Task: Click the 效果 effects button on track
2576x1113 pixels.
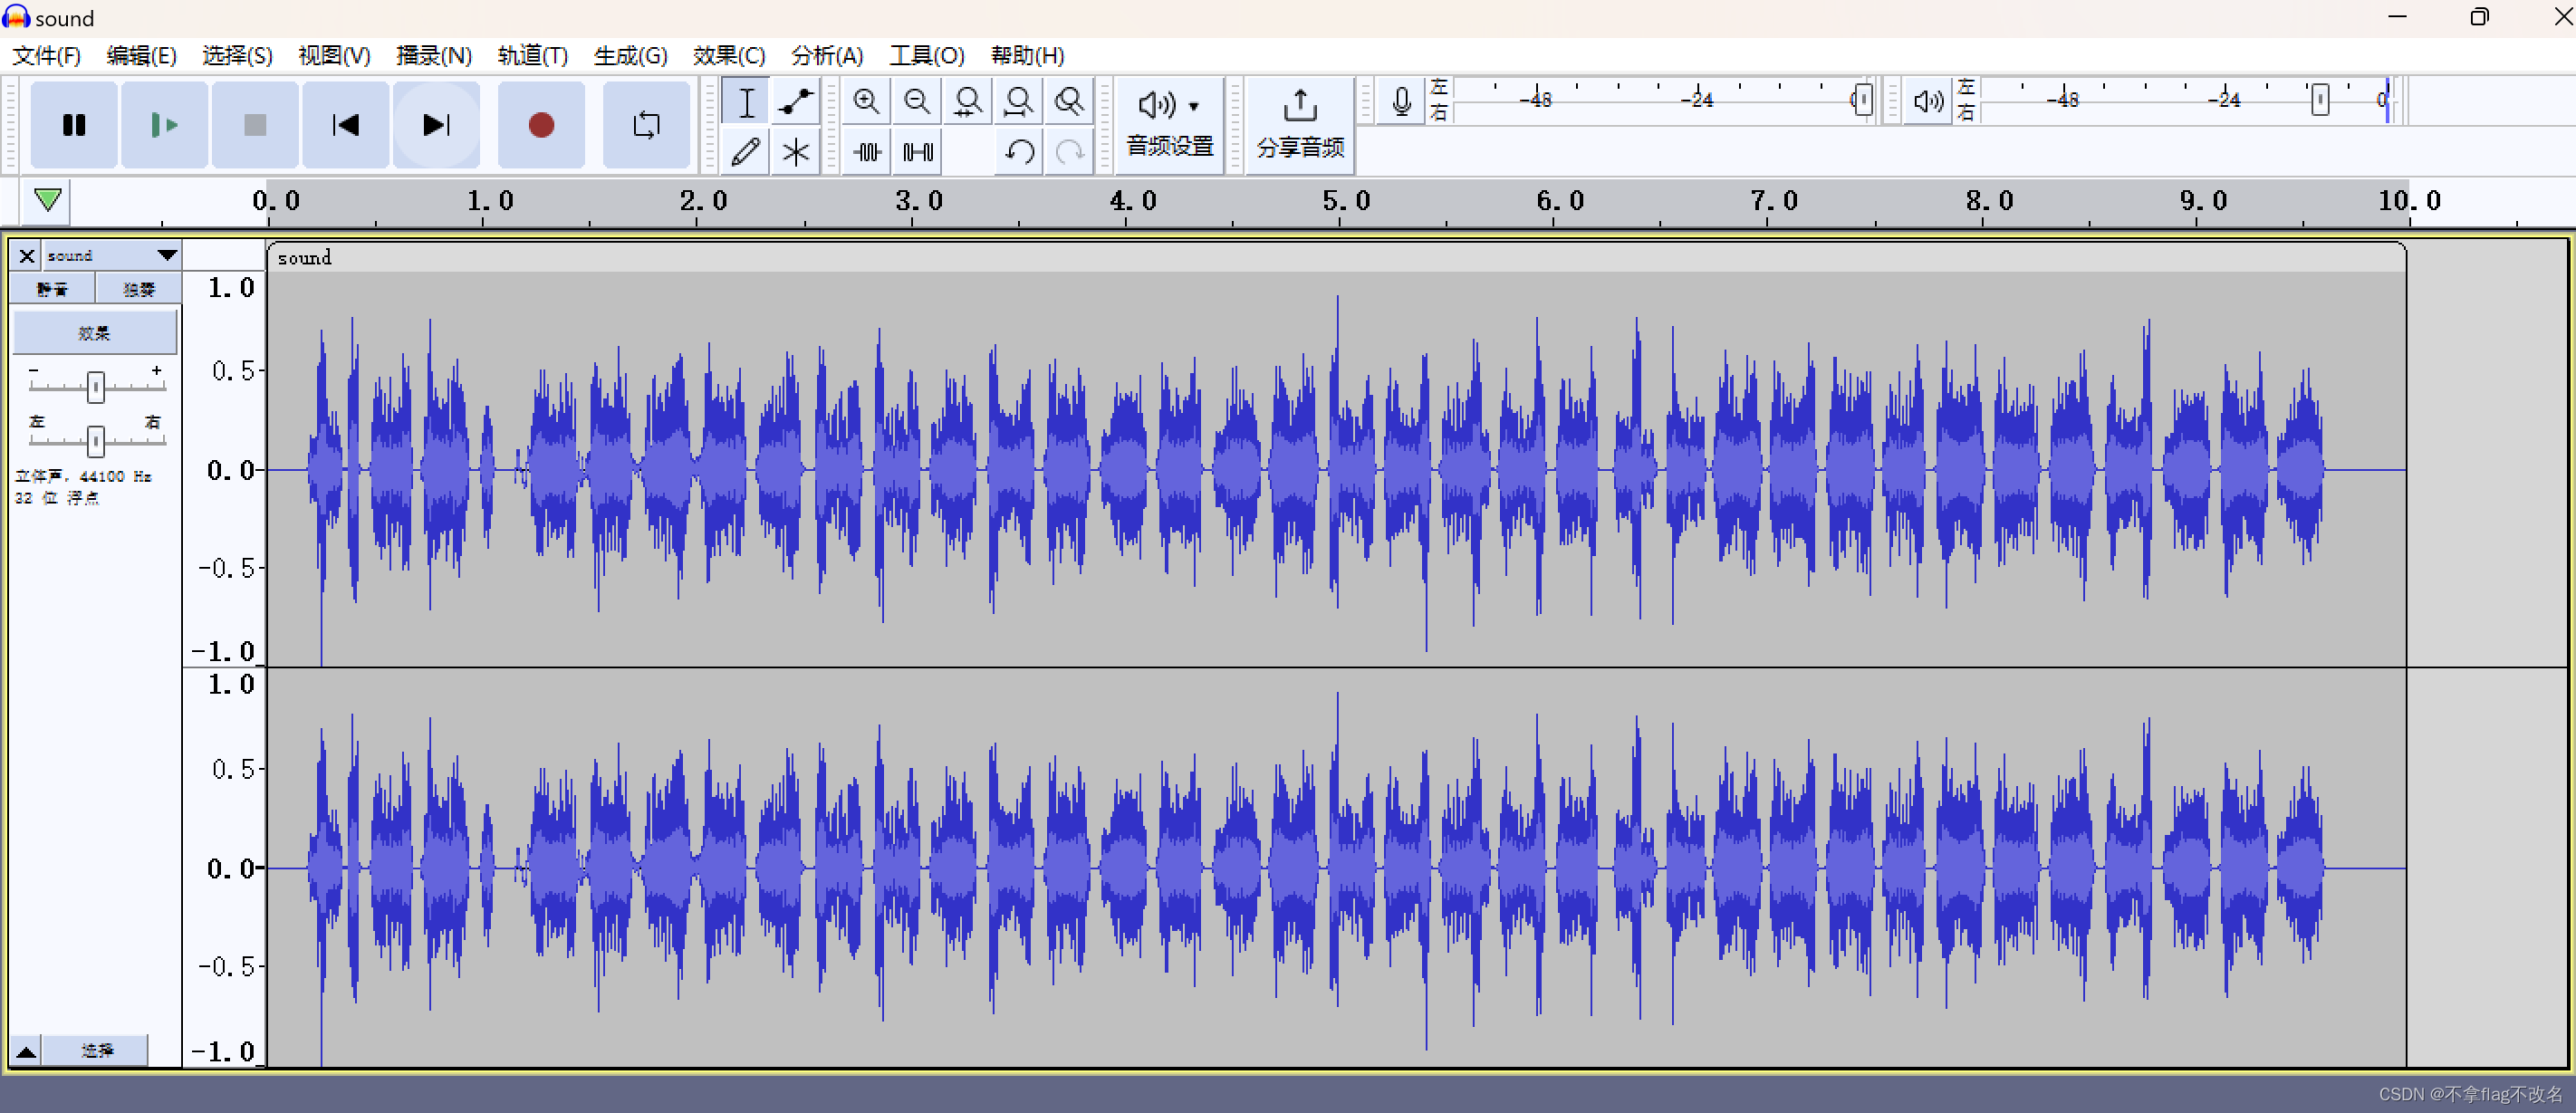Action: tap(95, 333)
